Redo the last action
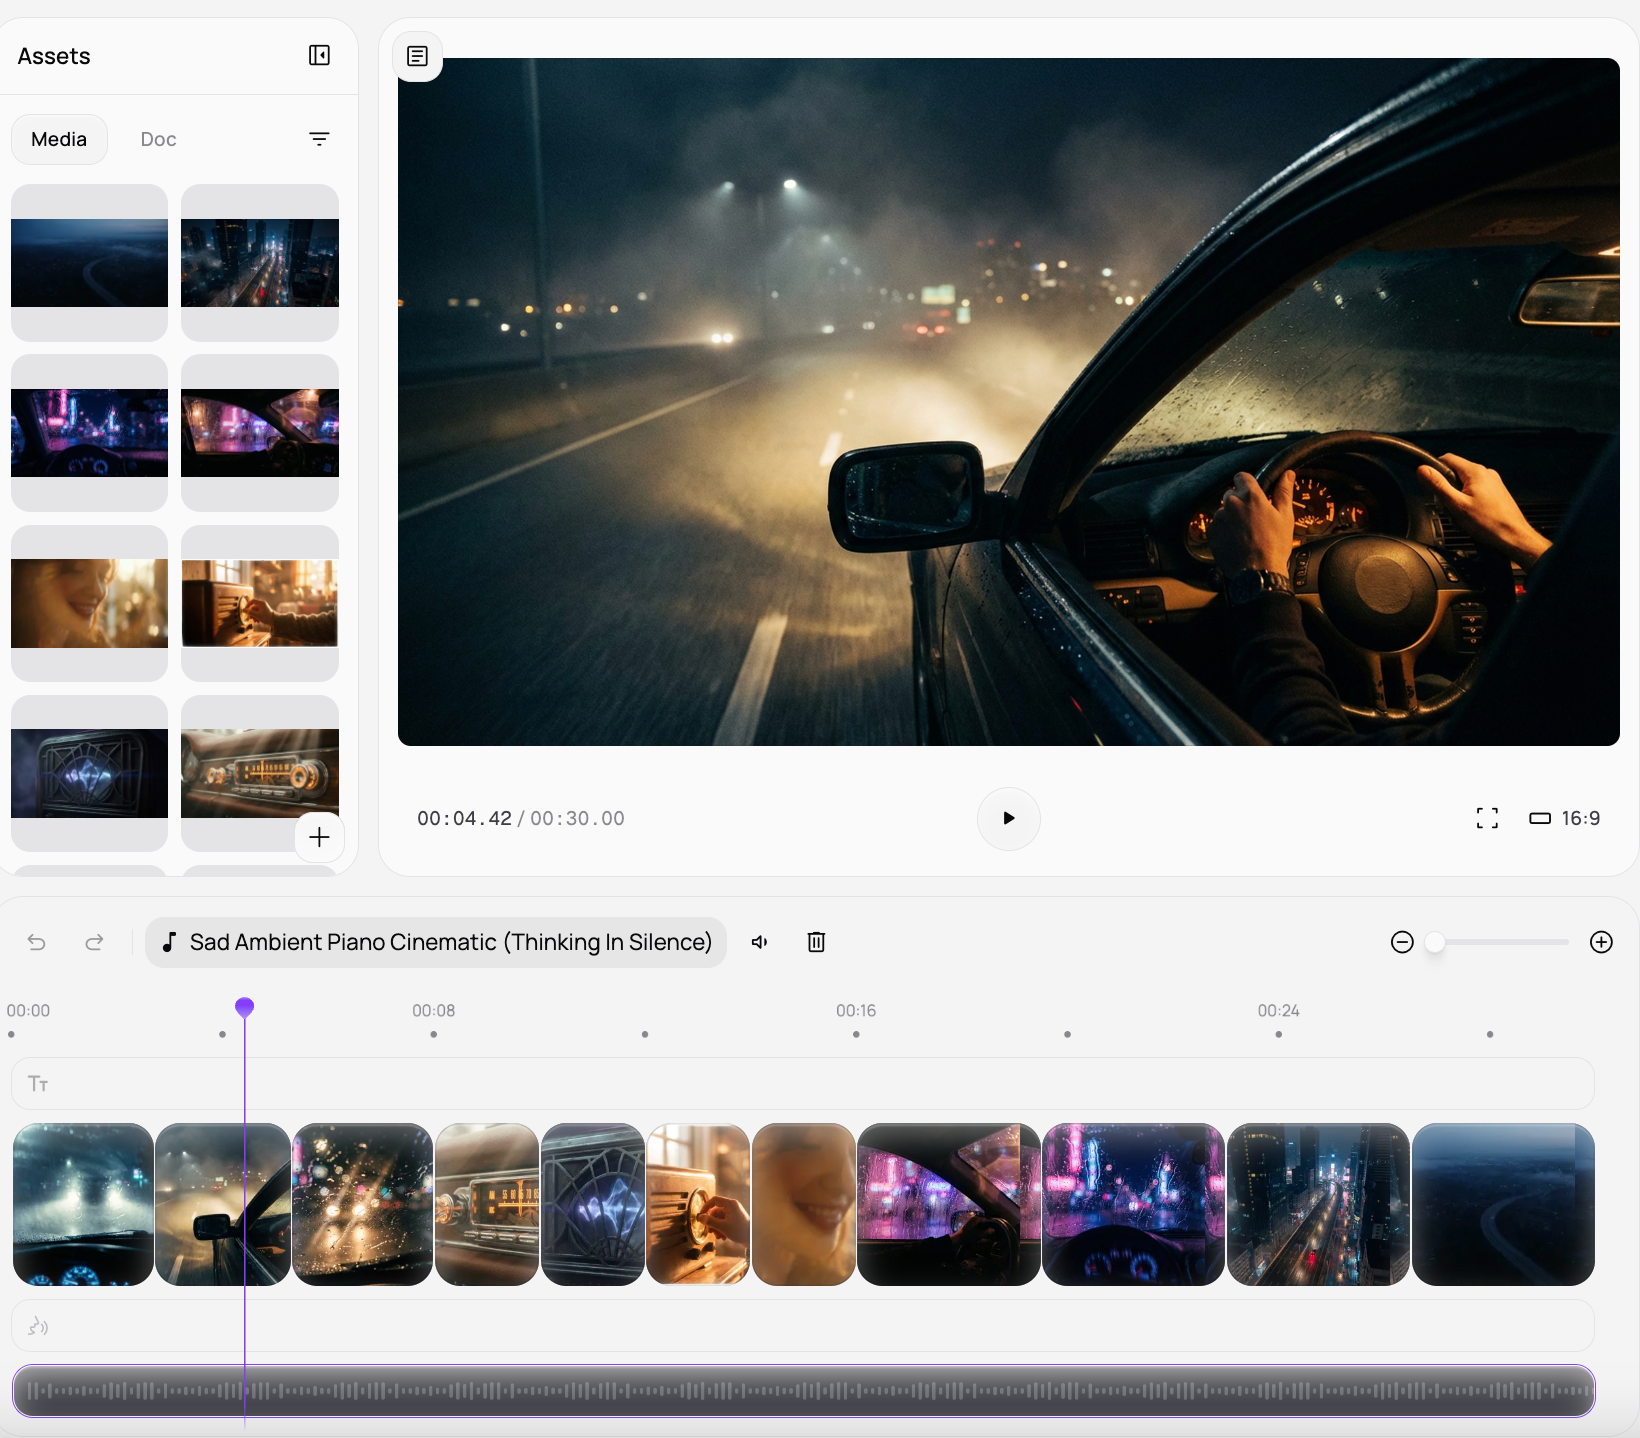This screenshot has height=1438, width=1640. point(94,942)
